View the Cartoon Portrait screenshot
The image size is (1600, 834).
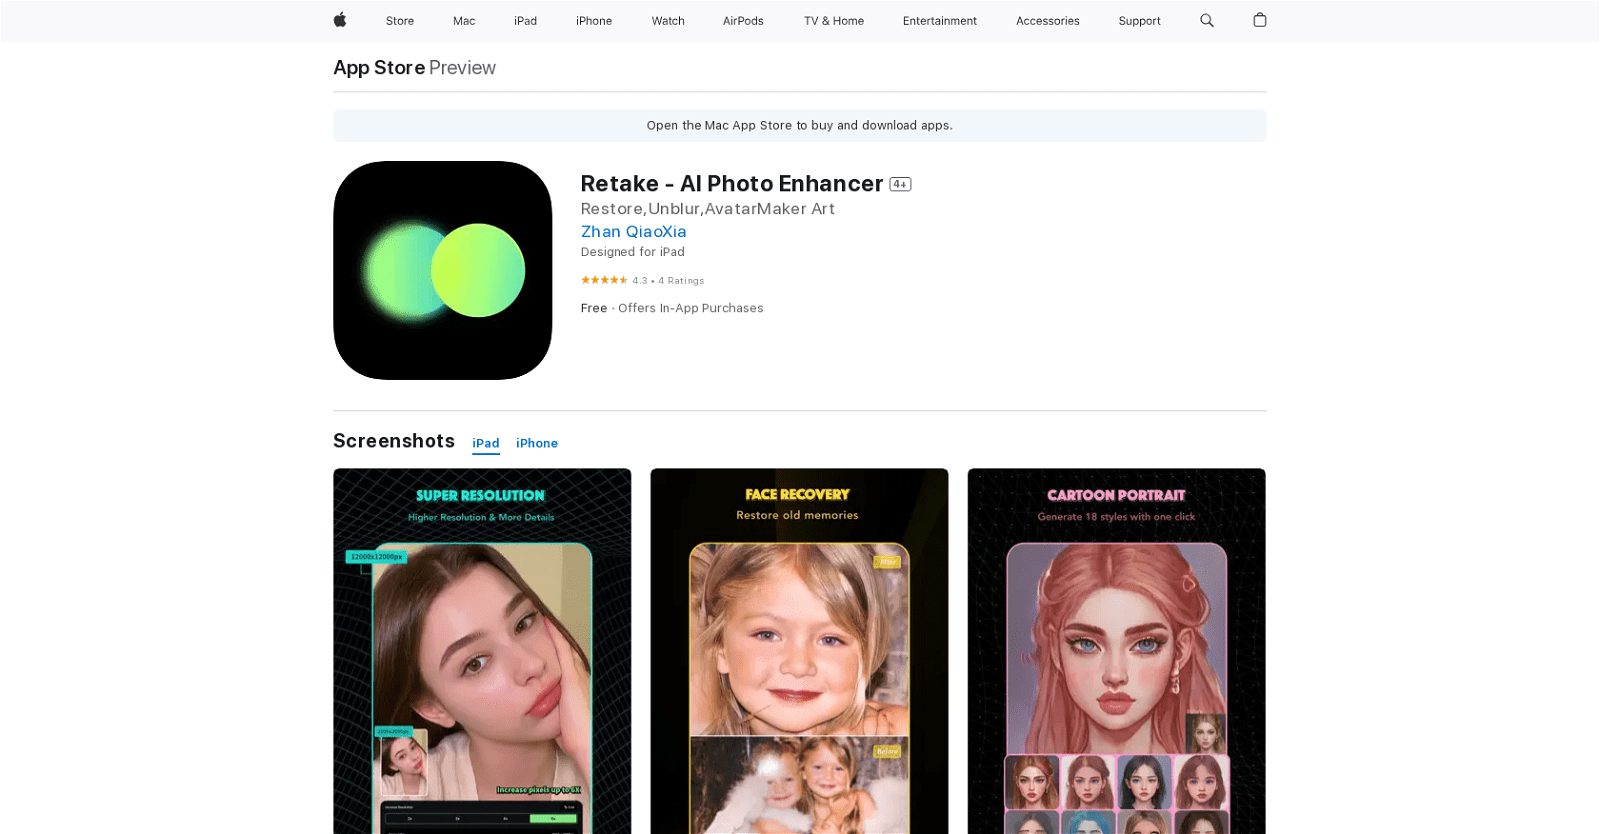(1116, 650)
